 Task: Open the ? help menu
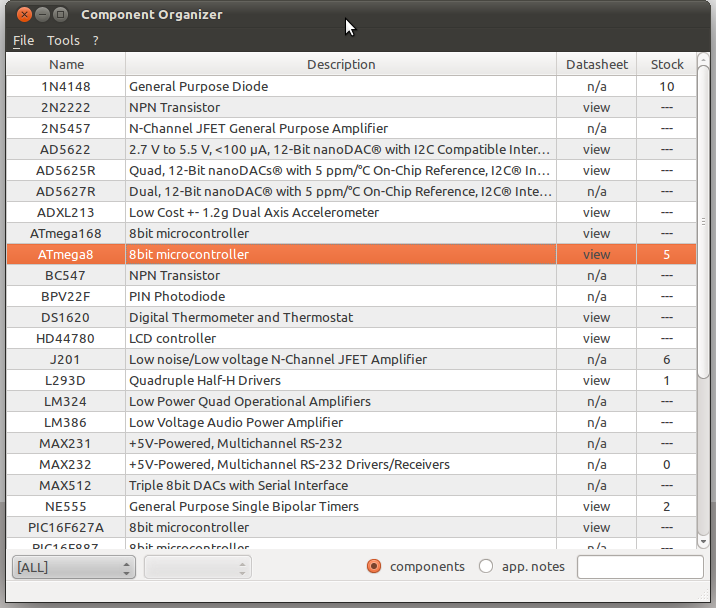point(95,41)
